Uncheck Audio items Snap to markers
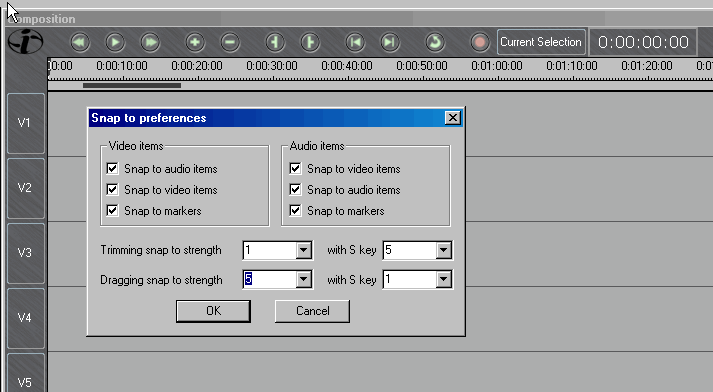This screenshot has height=392, width=713. click(295, 211)
